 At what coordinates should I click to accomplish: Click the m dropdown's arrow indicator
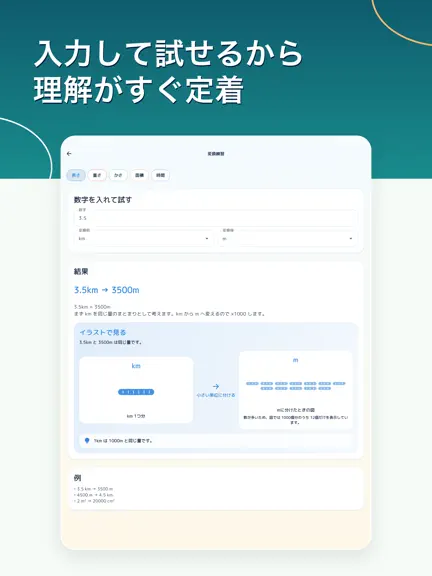350,239
